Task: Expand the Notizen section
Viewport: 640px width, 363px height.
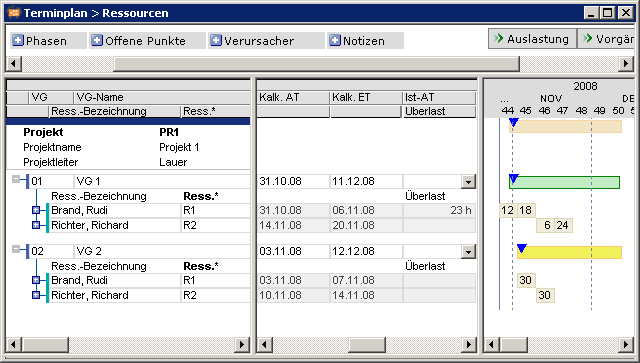Action: tap(335, 40)
